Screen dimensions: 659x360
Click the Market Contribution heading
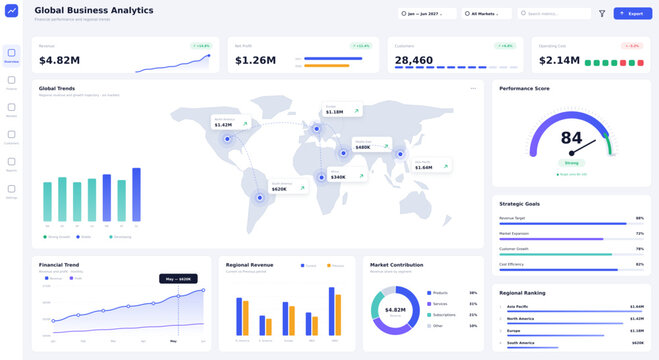pos(396,265)
